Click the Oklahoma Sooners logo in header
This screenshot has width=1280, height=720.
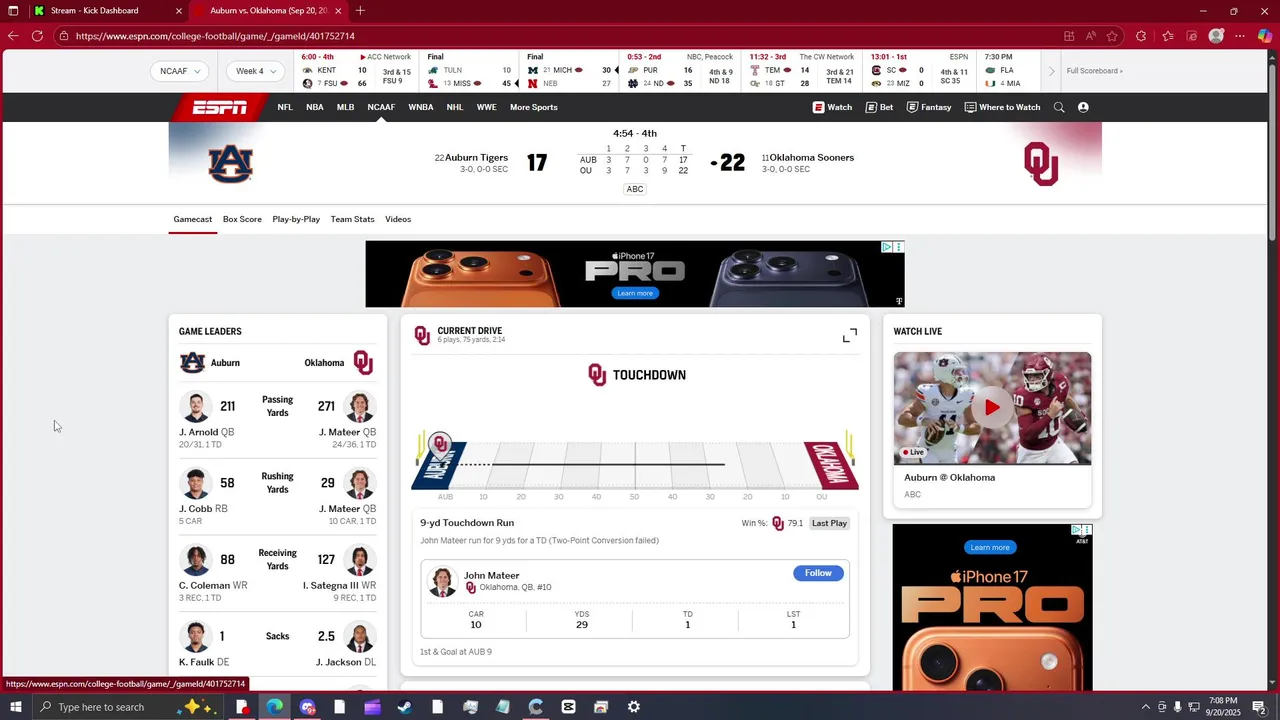tap(1041, 164)
